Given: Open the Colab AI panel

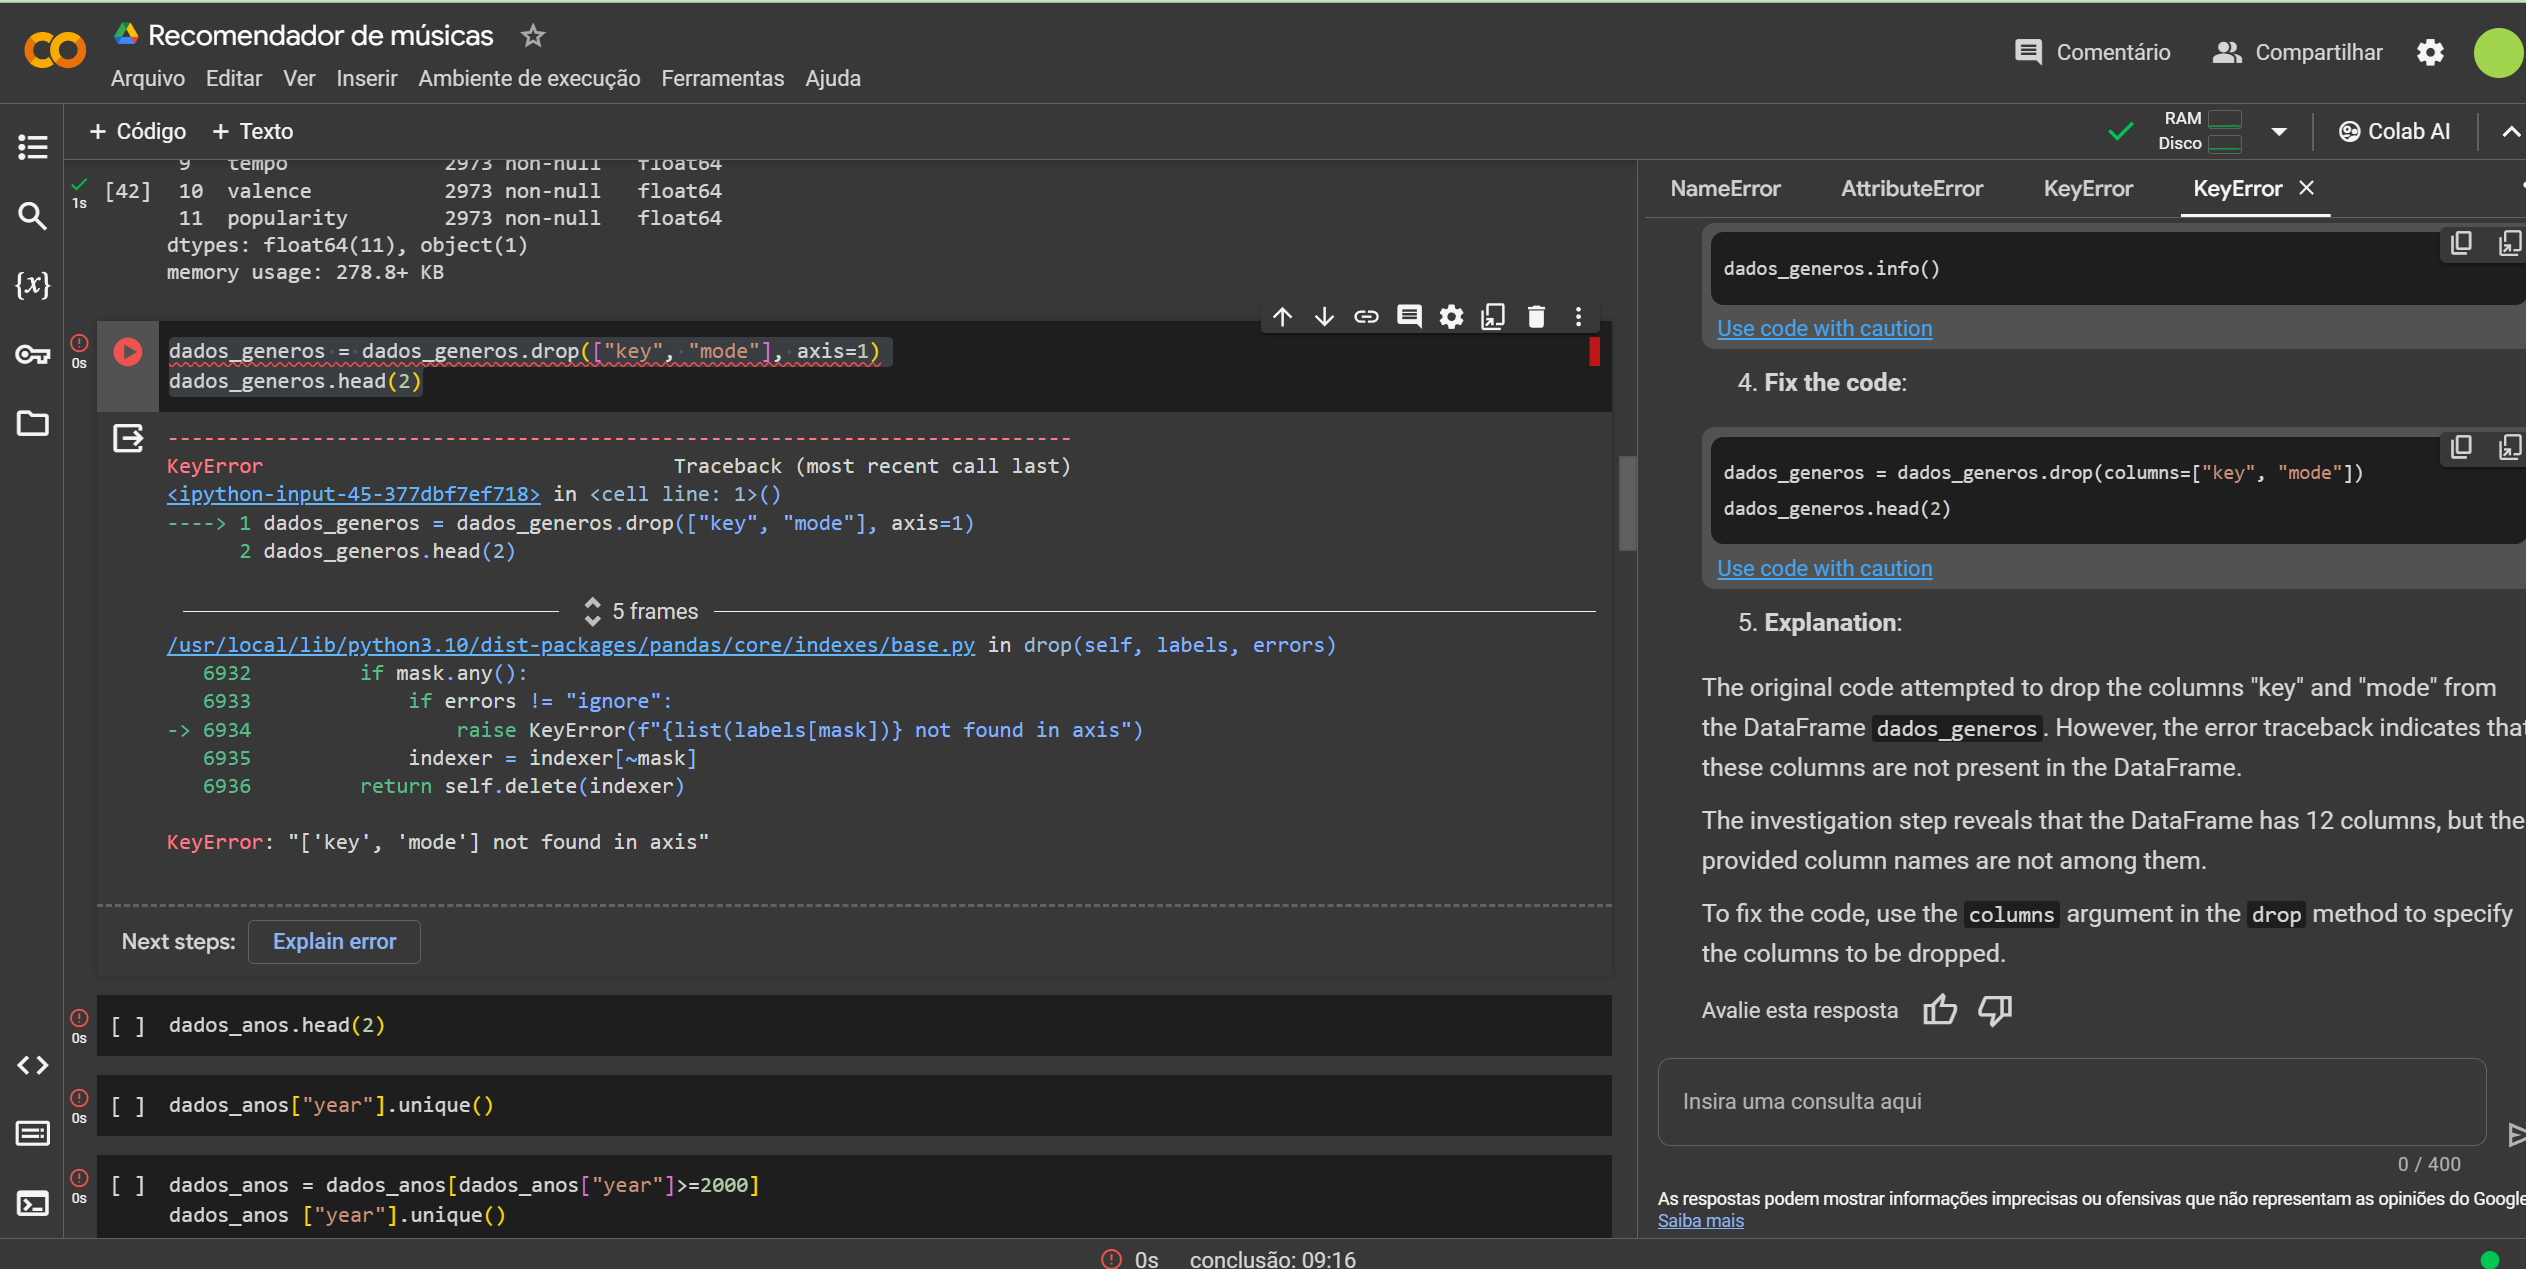Looking at the screenshot, I should click(2394, 132).
